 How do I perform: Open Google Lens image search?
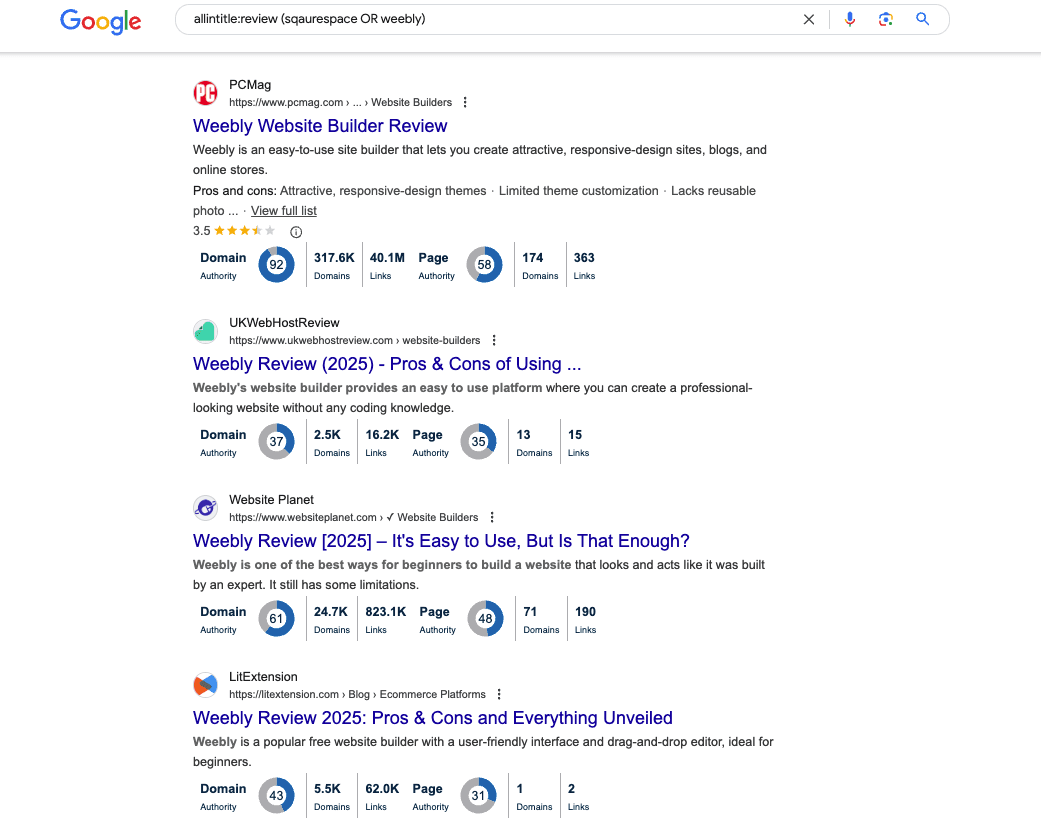point(885,19)
